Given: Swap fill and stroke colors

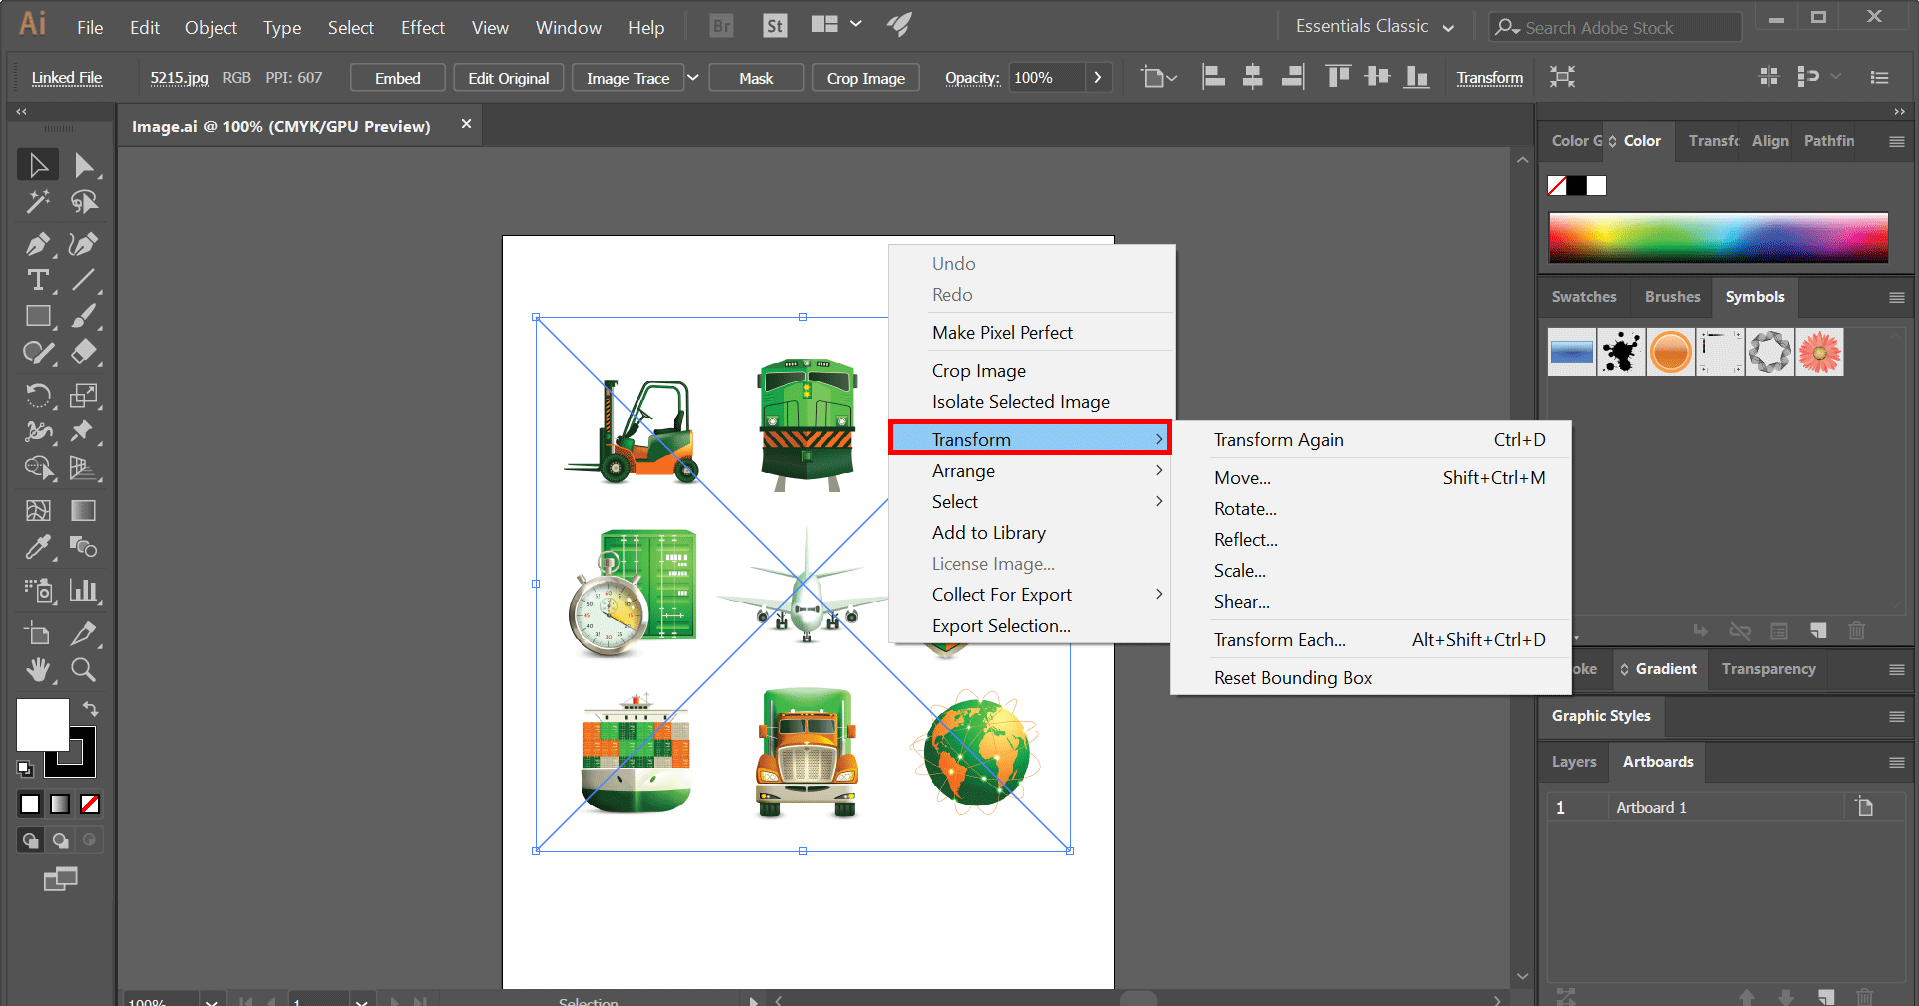Looking at the screenshot, I should [90, 709].
